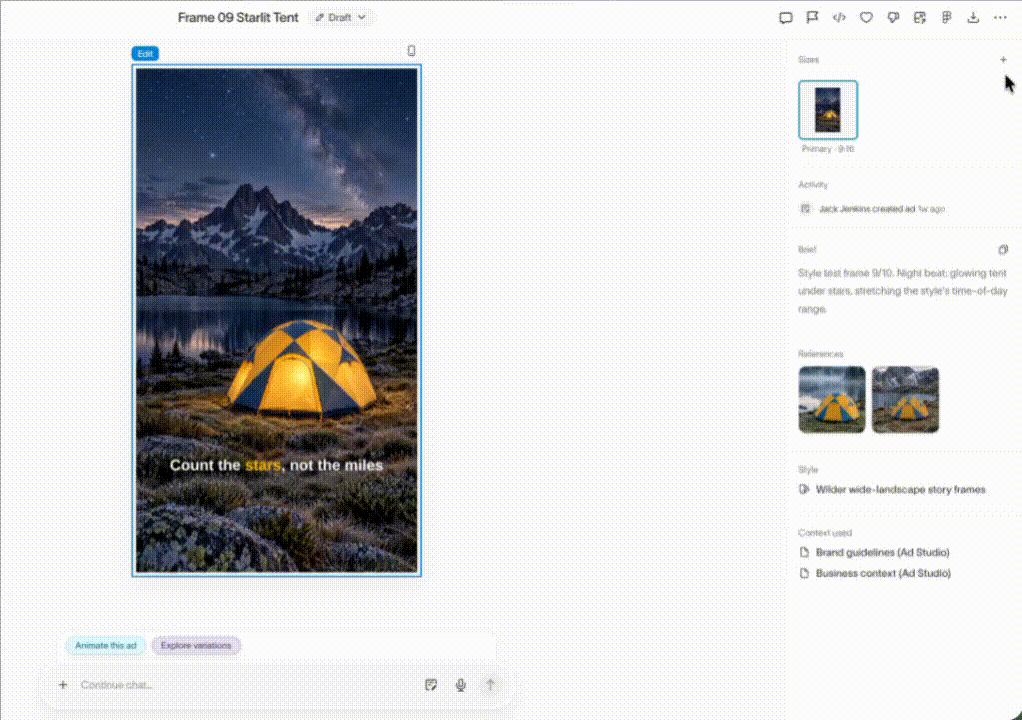Click the thumbs-down dislike icon
The width and height of the screenshot is (1022, 720).
point(893,18)
